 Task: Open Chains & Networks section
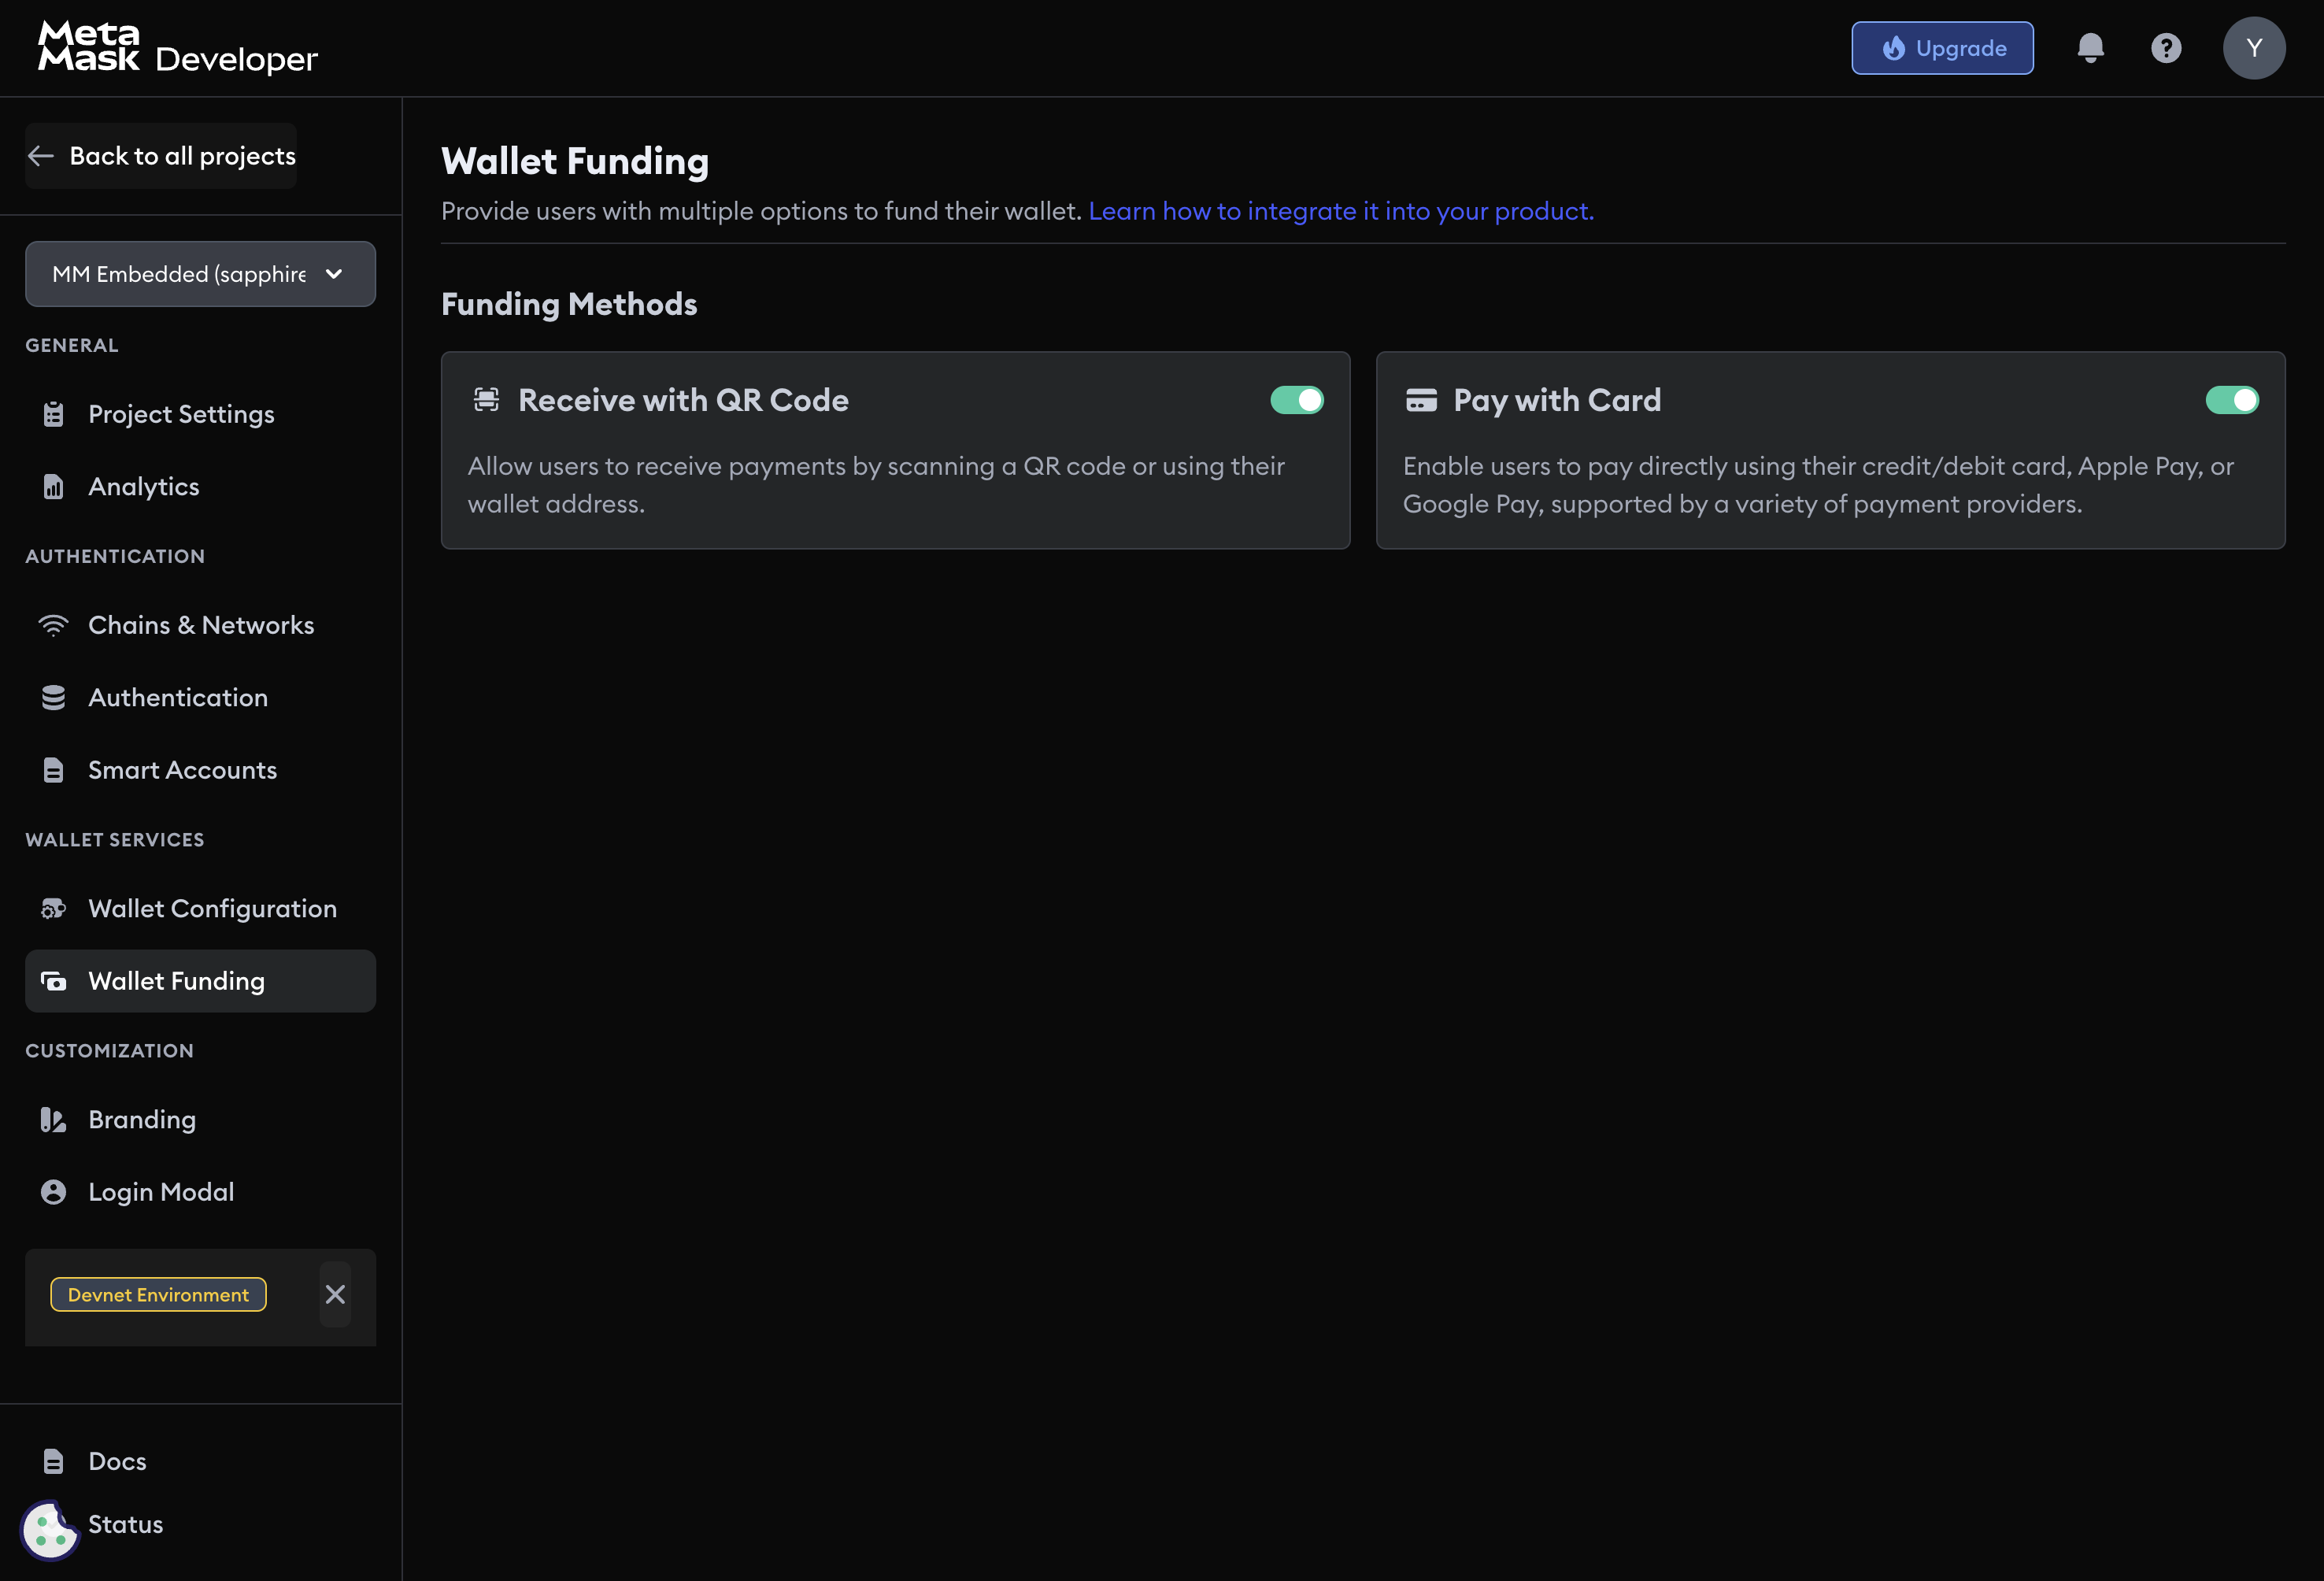pos(200,625)
